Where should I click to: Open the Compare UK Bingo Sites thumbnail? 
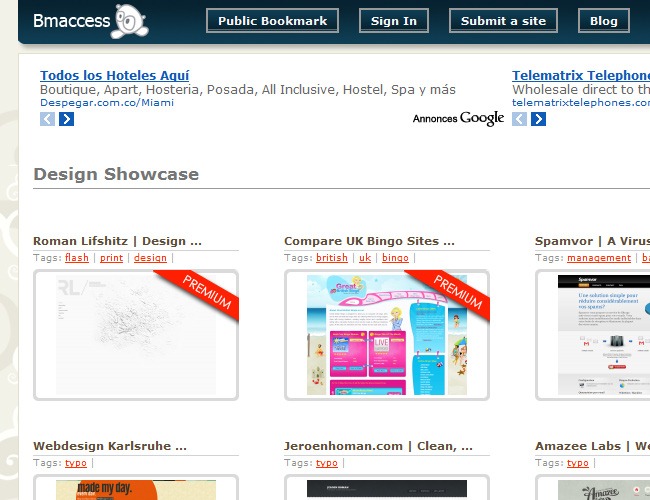click(387, 335)
